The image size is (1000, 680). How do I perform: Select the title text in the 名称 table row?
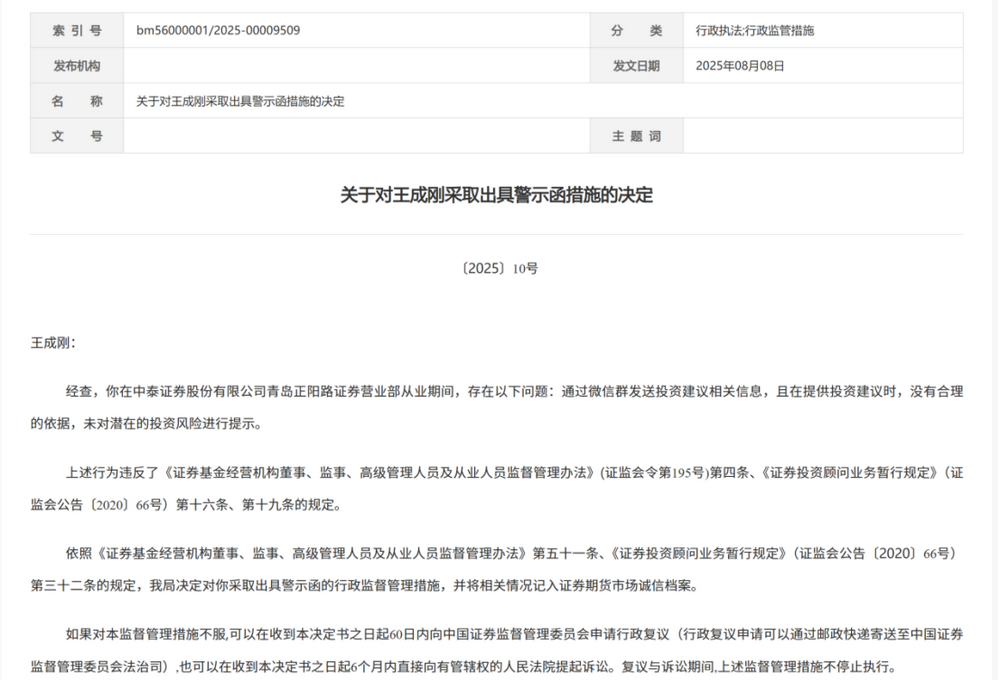pyautogui.click(x=240, y=101)
